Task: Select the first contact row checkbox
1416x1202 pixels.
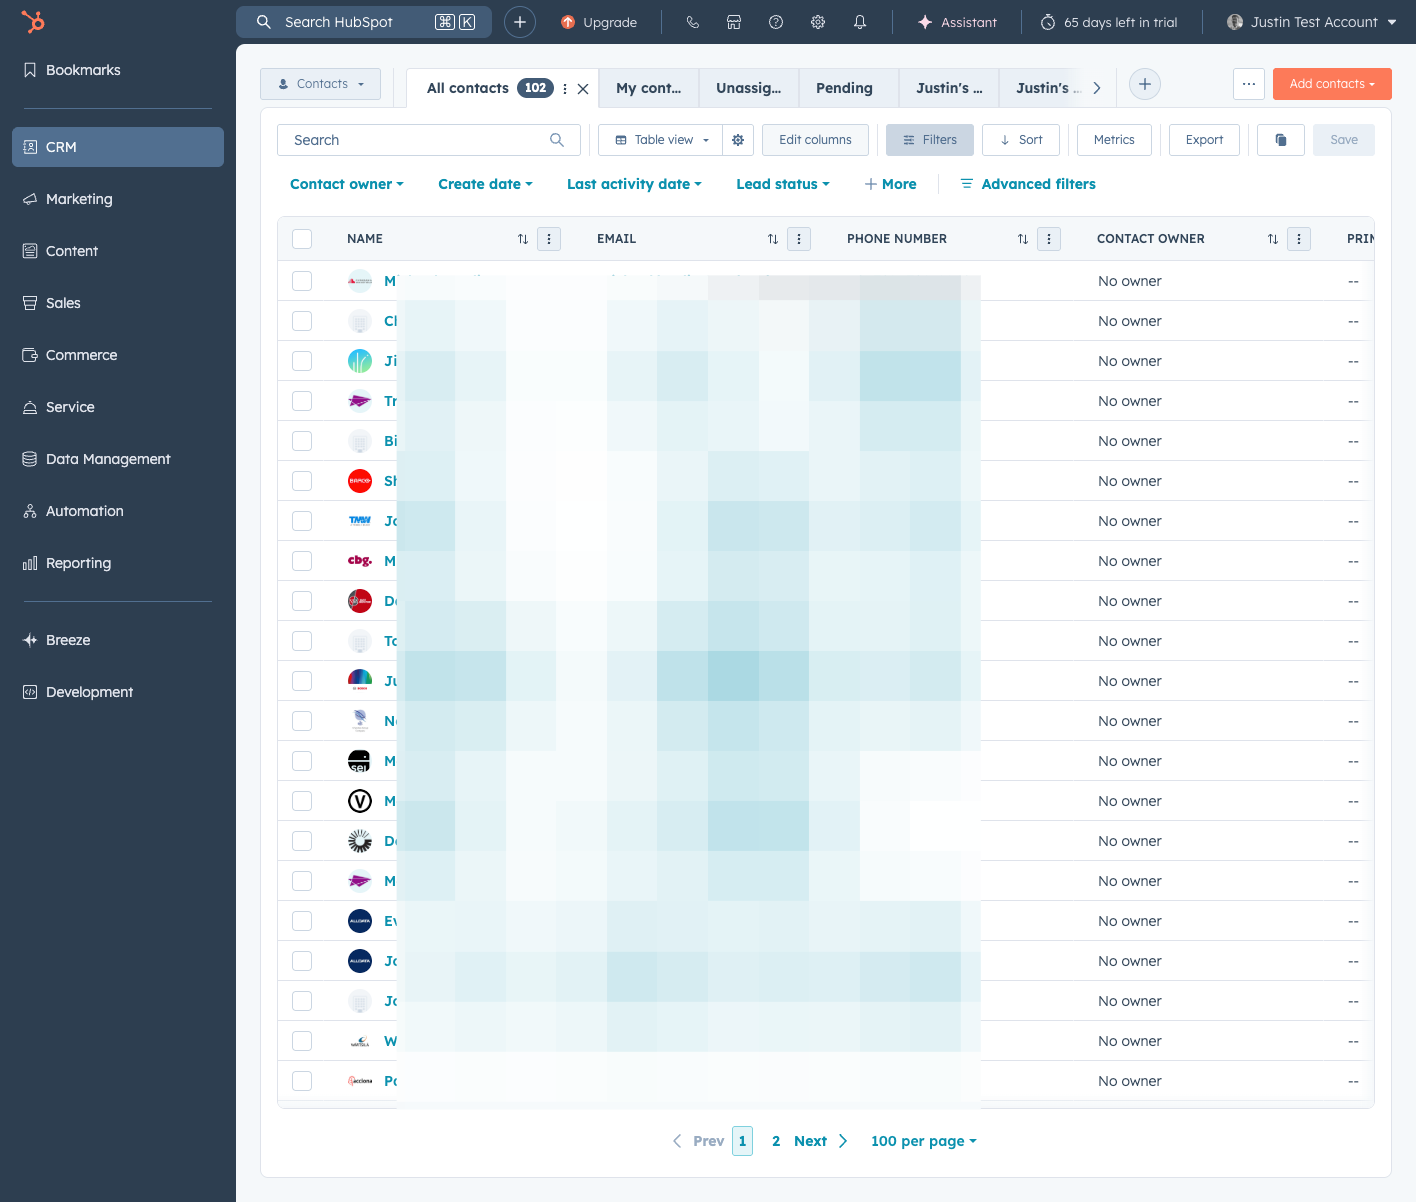Action: 302,281
